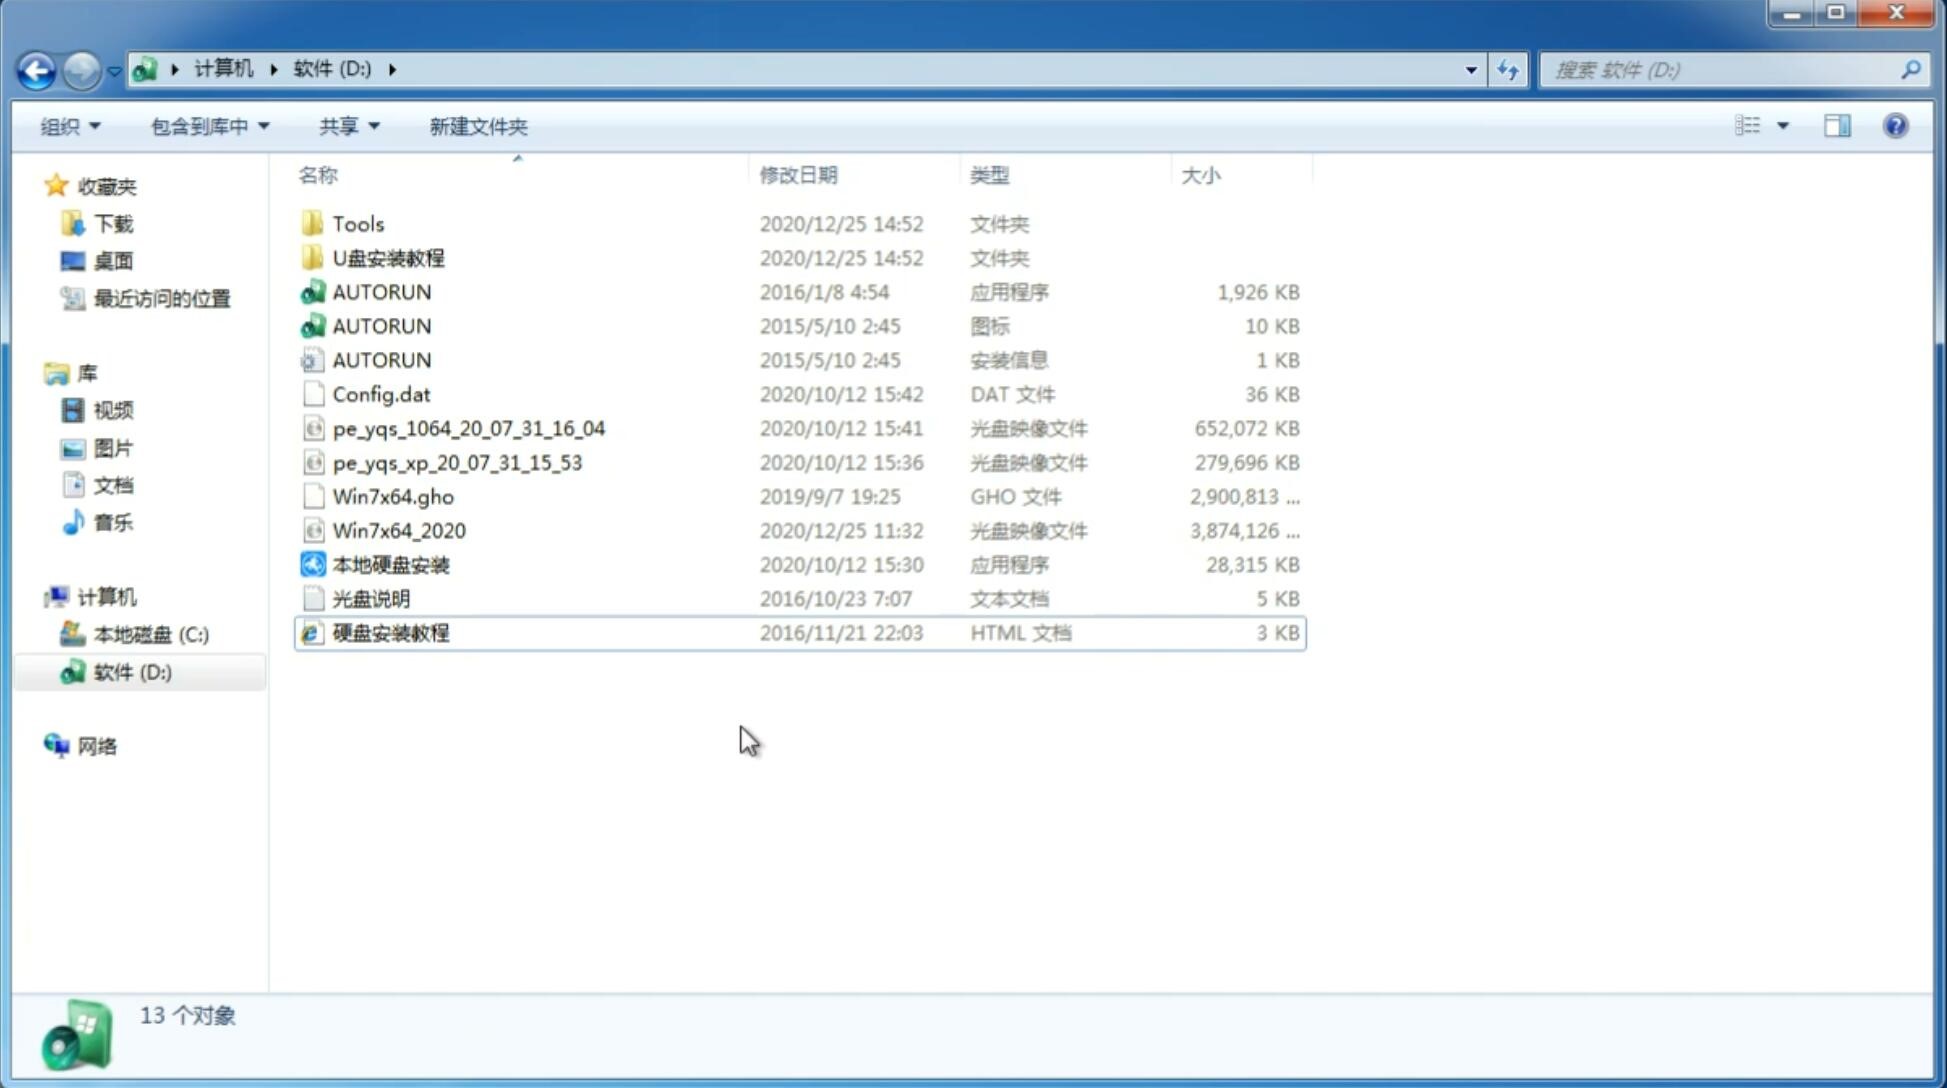This screenshot has width=1947, height=1088.
Task: Open the U盘安装教程 folder
Action: click(x=388, y=258)
